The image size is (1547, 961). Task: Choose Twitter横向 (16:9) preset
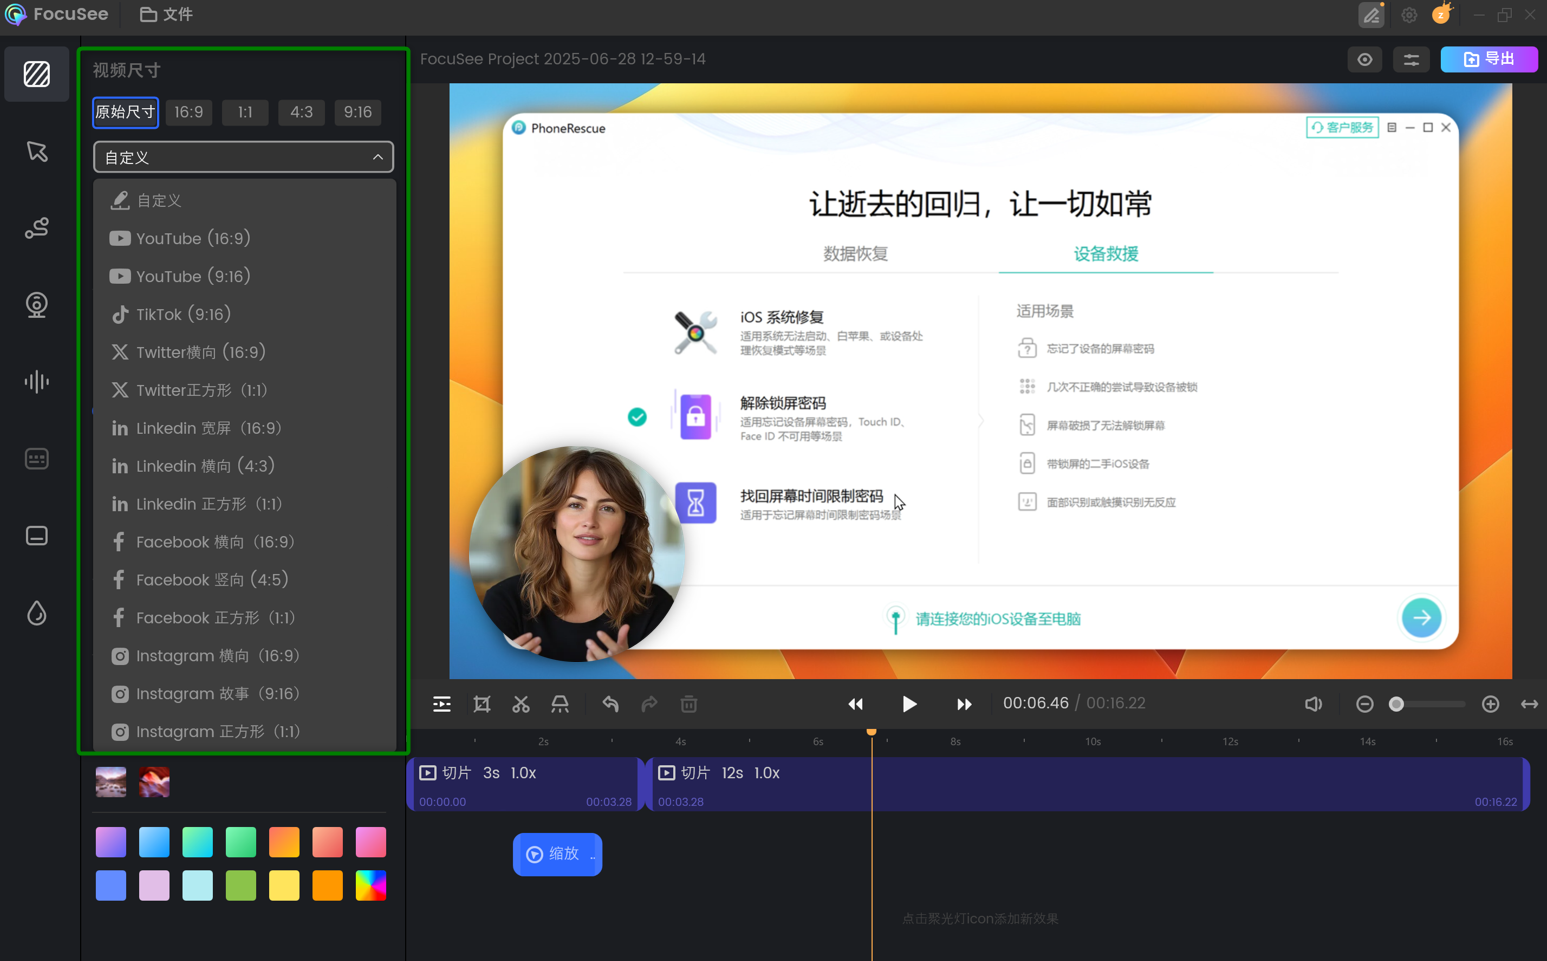pyautogui.click(x=245, y=353)
